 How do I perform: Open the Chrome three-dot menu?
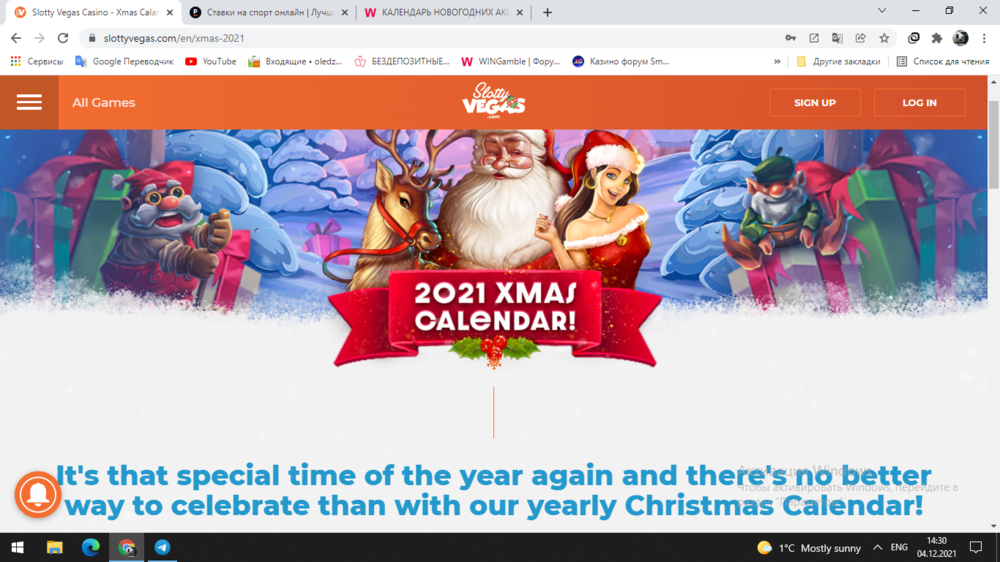coord(984,38)
